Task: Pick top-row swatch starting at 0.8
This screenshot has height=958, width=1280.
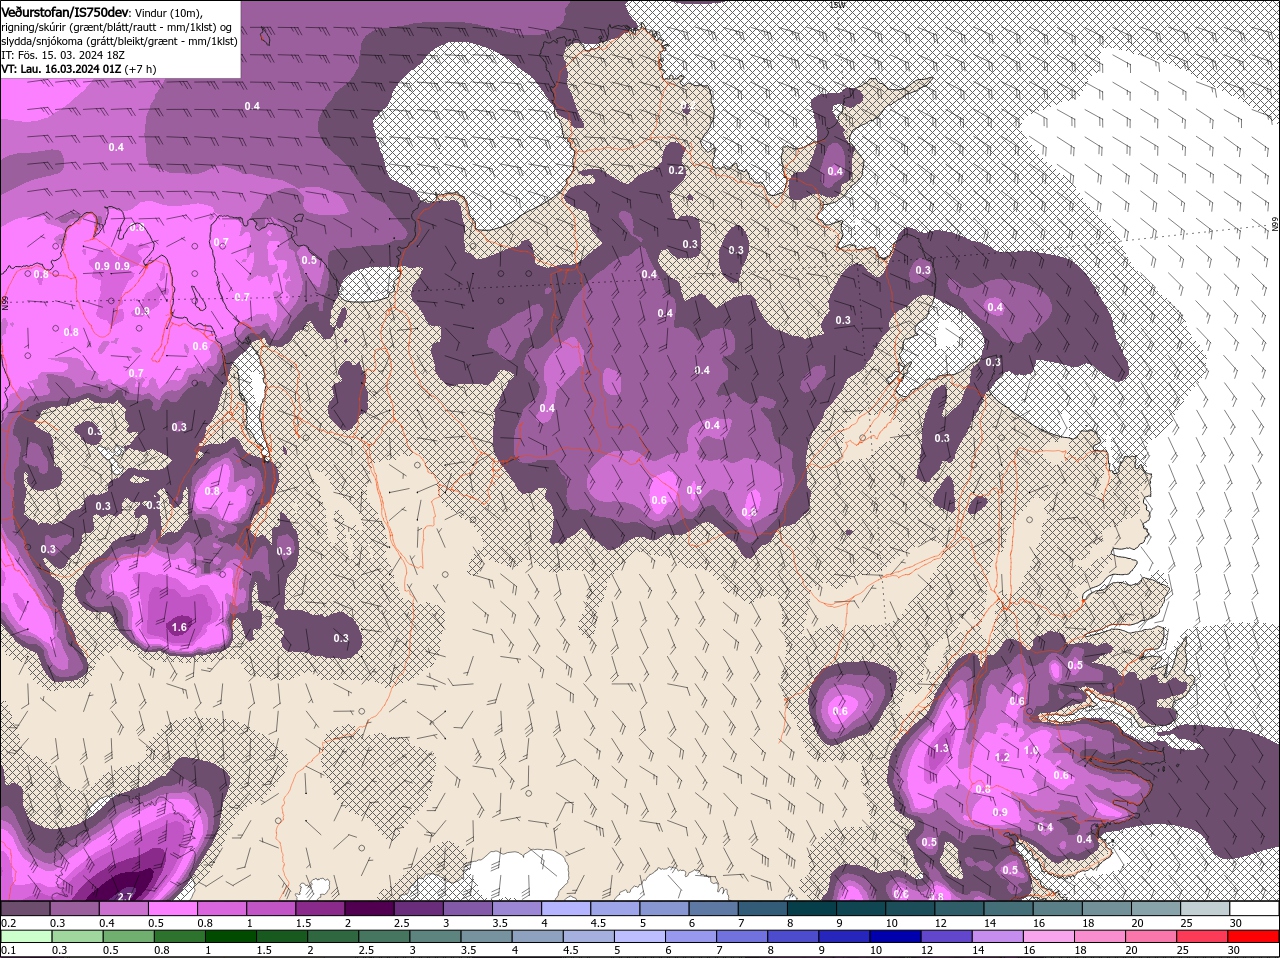Action: tap(221, 908)
